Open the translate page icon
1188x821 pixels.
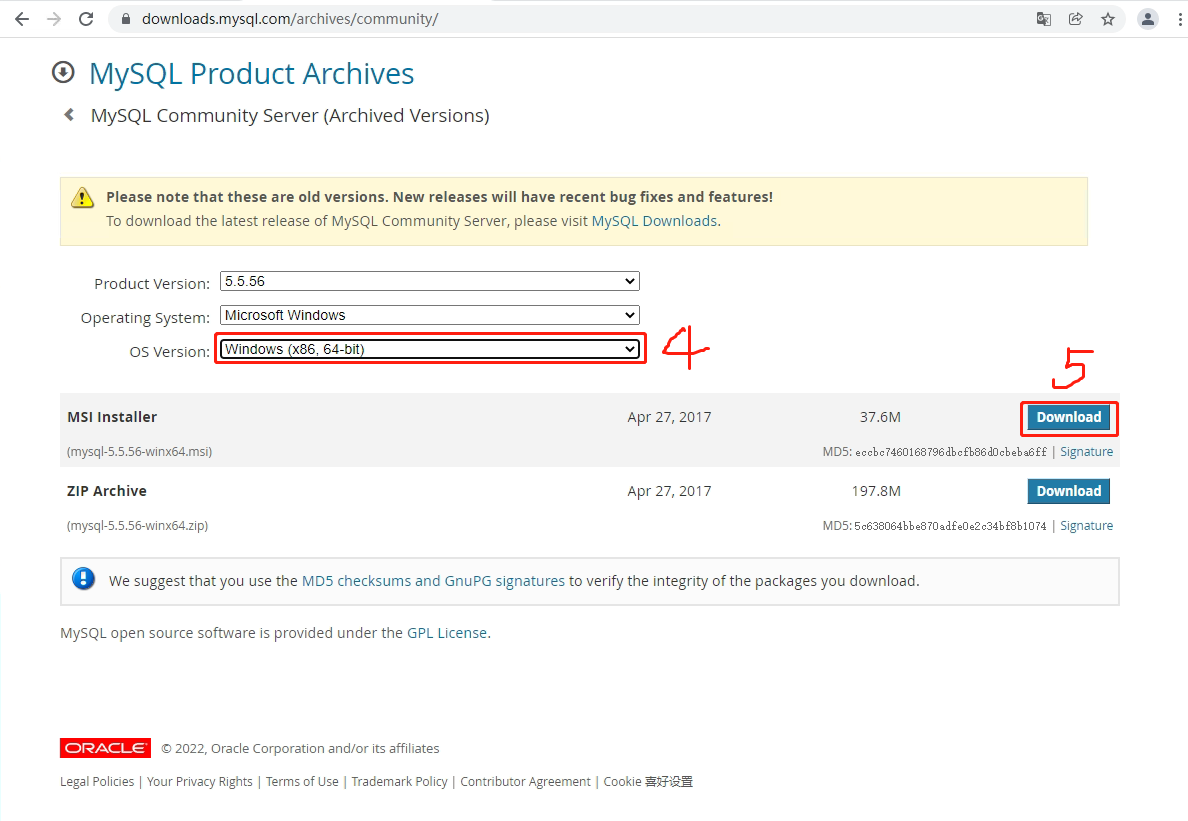[x=1043, y=19]
